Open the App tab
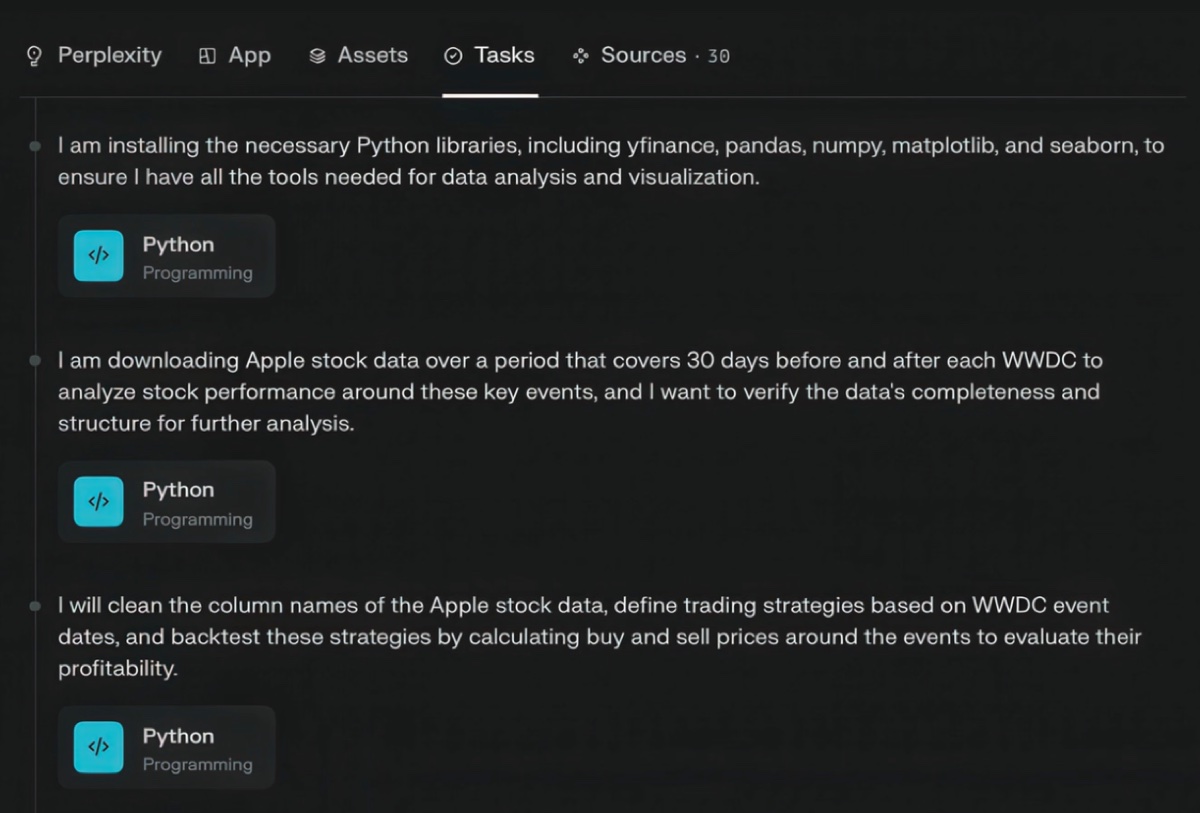This screenshot has width=1200, height=813. [249, 55]
